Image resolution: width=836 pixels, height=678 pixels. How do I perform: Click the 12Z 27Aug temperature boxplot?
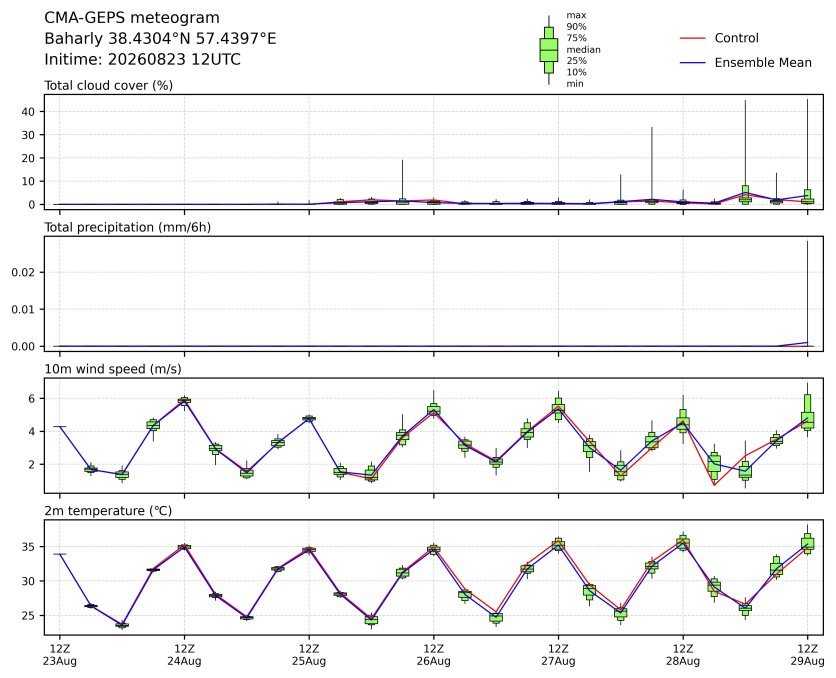click(558, 545)
